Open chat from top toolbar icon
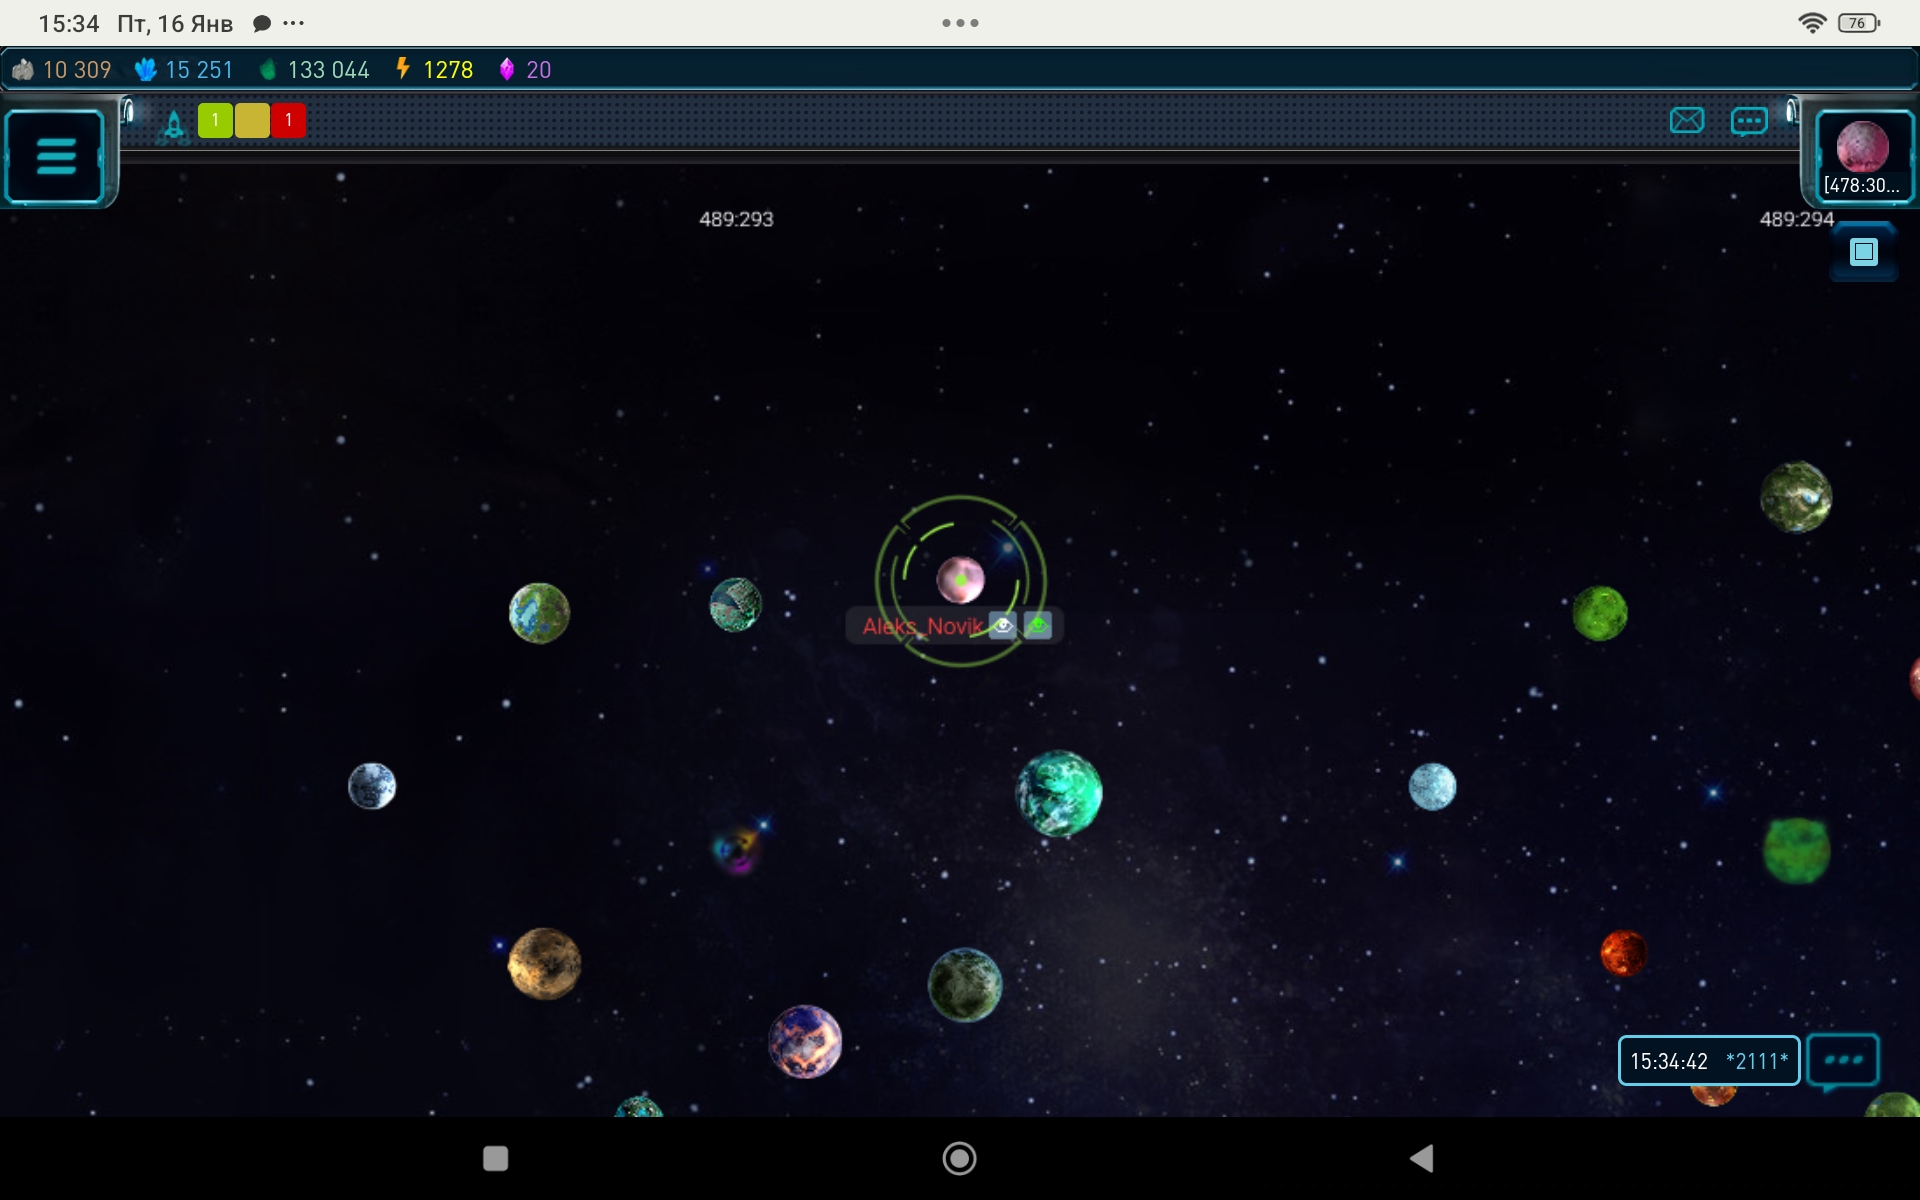The height and width of the screenshot is (1200, 1920). [x=1748, y=122]
